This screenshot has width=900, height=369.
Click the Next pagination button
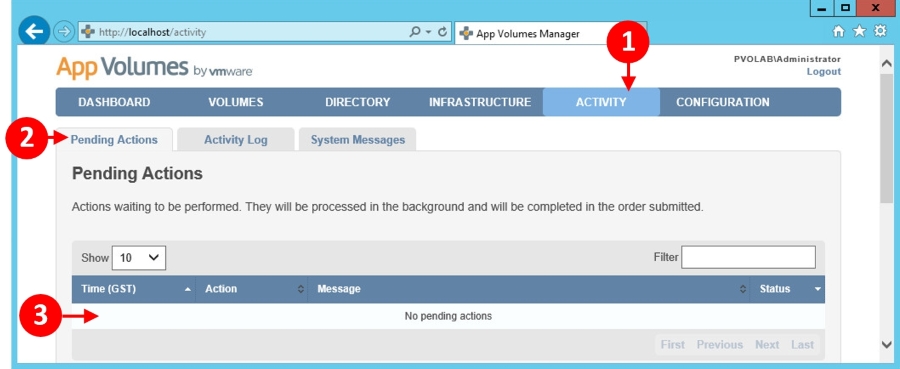coord(767,344)
